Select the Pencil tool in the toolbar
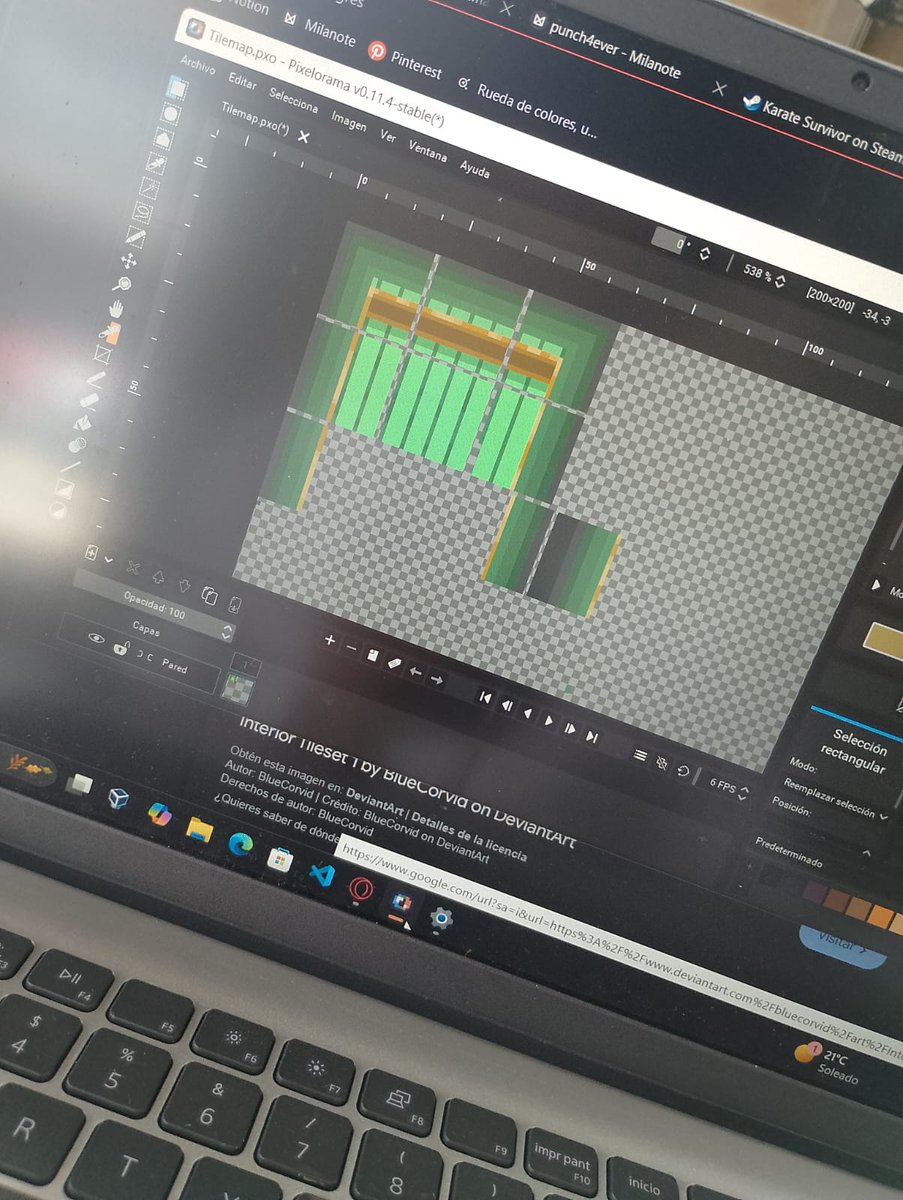Screen dimensions: 903x1200 point(96,380)
